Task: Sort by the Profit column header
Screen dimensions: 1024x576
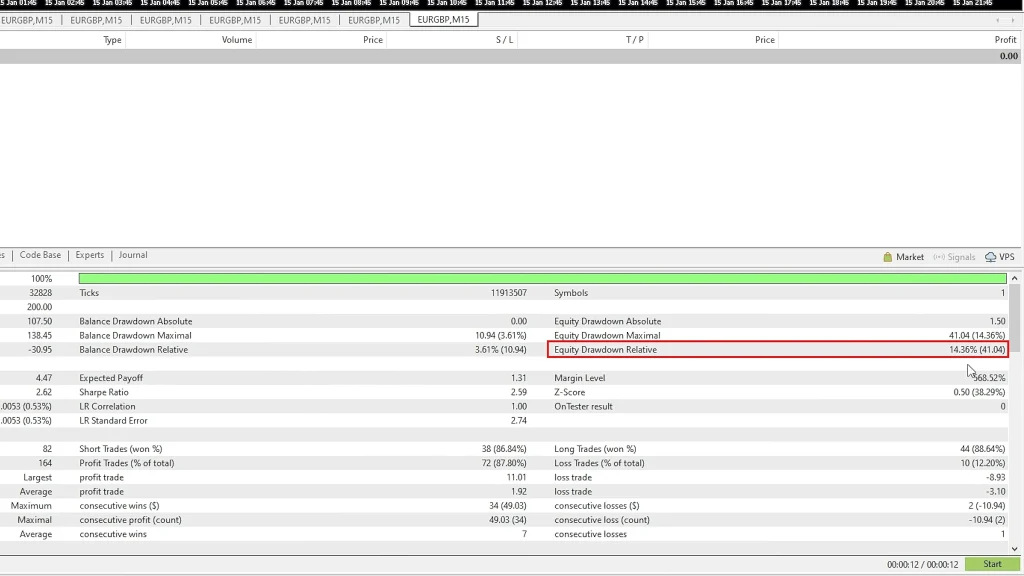Action: tap(1005, 40)
